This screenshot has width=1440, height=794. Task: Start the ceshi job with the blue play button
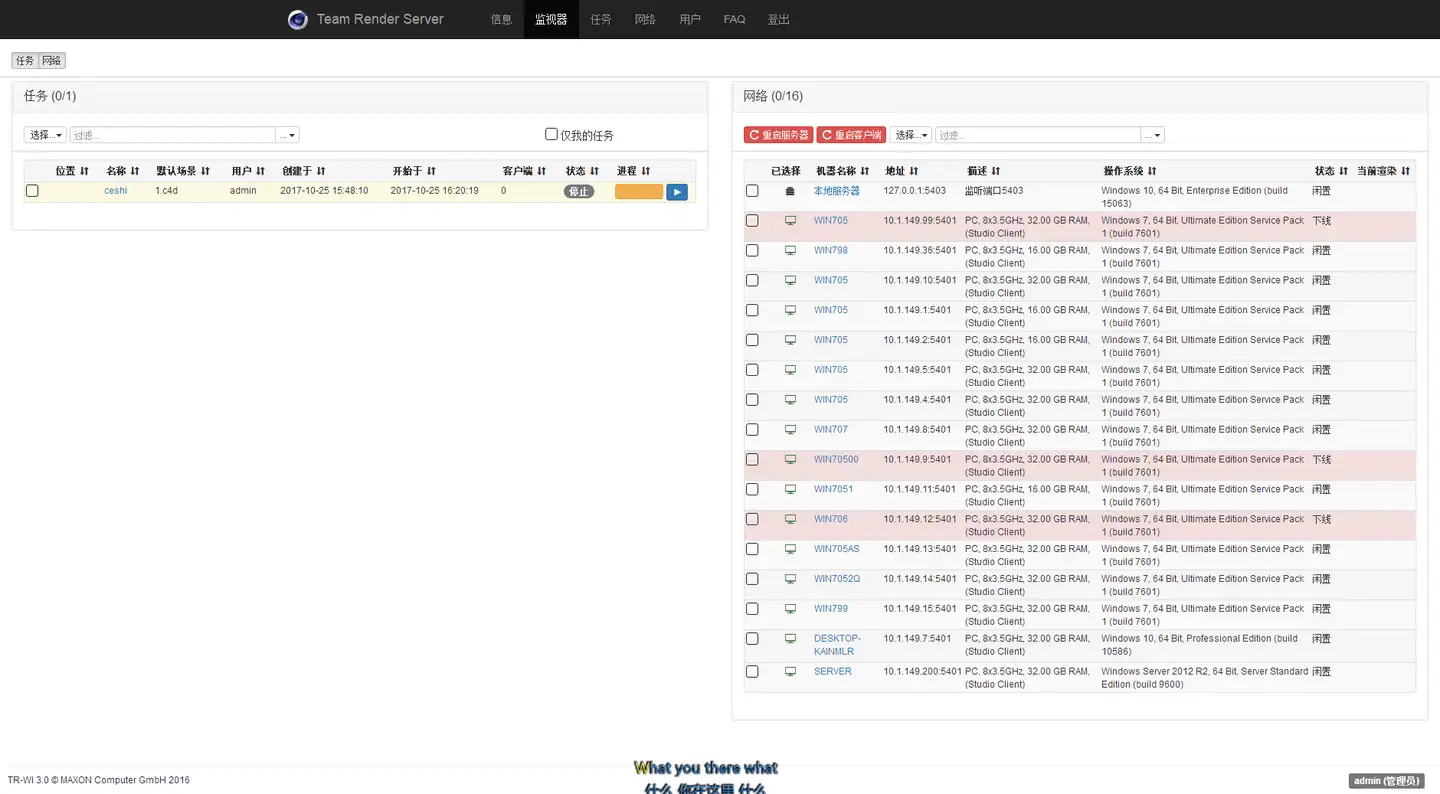[677, 192]
